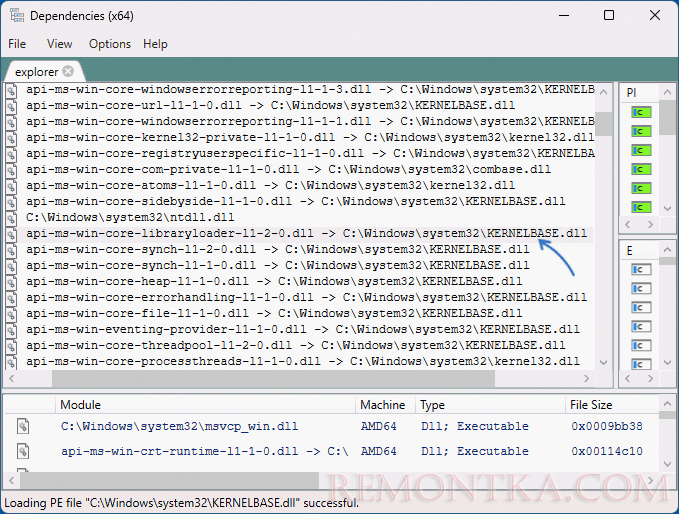Click file icon next to kernel32-private-l1-1-0.dll row
This screenshot has height=514, width=679.
click(x=11, y=139)
